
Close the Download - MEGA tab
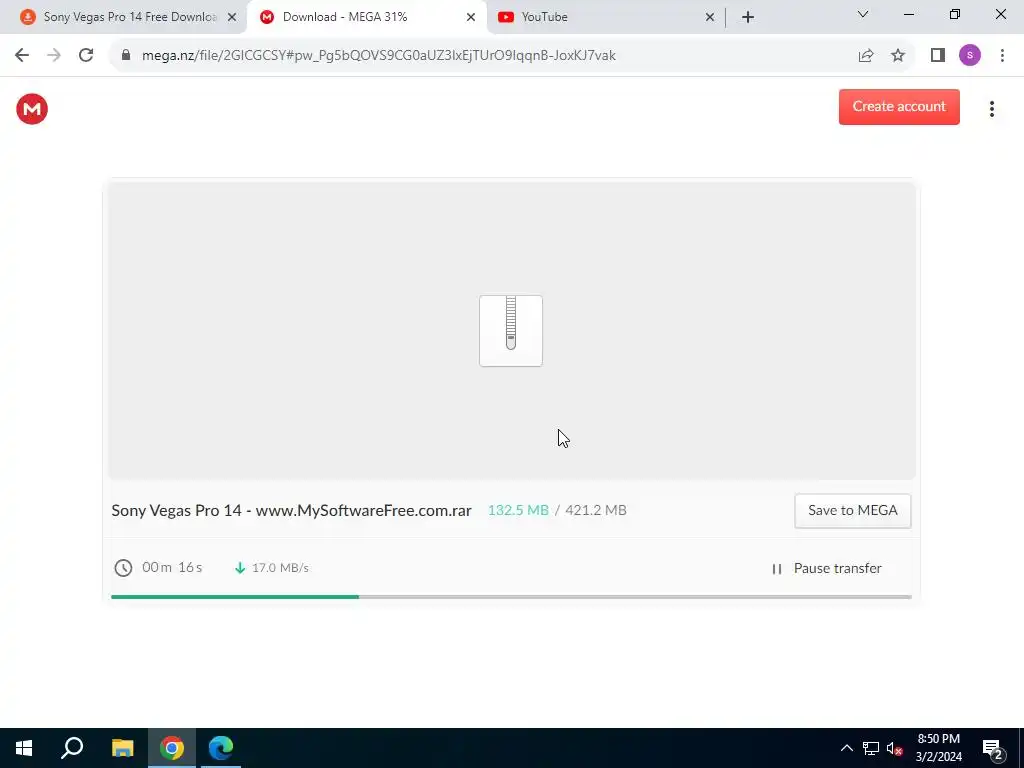pyautogui.click(x=470, y=17)
